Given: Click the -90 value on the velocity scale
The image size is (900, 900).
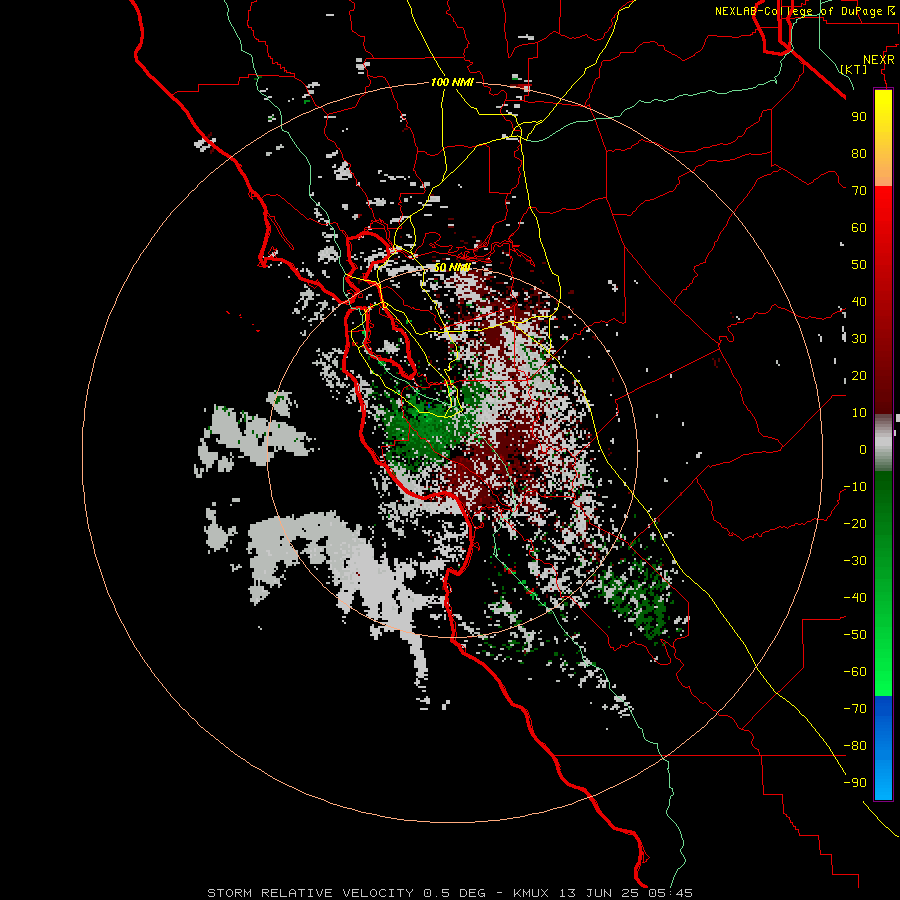Looking at the screenshot, I should 855,783.
